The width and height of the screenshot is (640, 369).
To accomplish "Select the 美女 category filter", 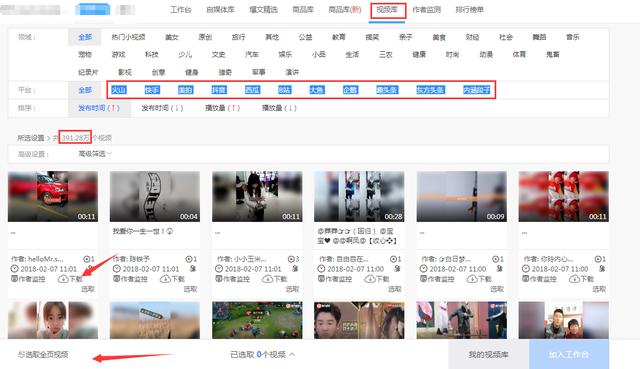I will coord(172,37).
